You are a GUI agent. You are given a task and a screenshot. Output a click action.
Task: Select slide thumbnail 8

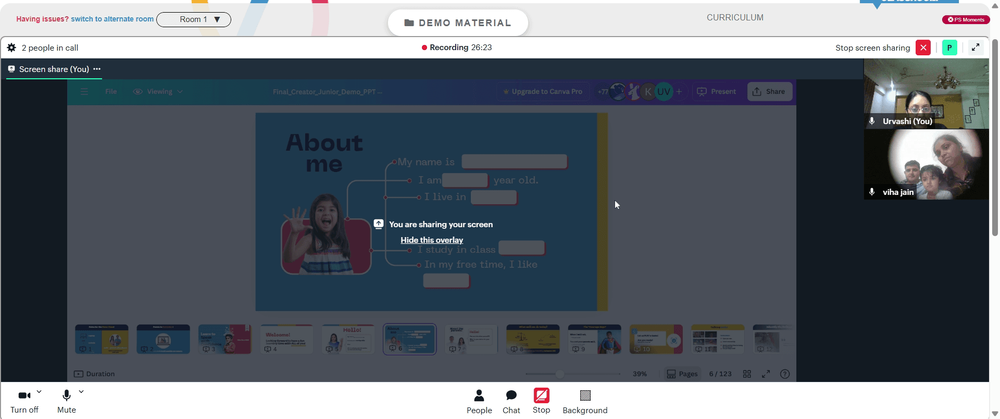coord(533,339)
